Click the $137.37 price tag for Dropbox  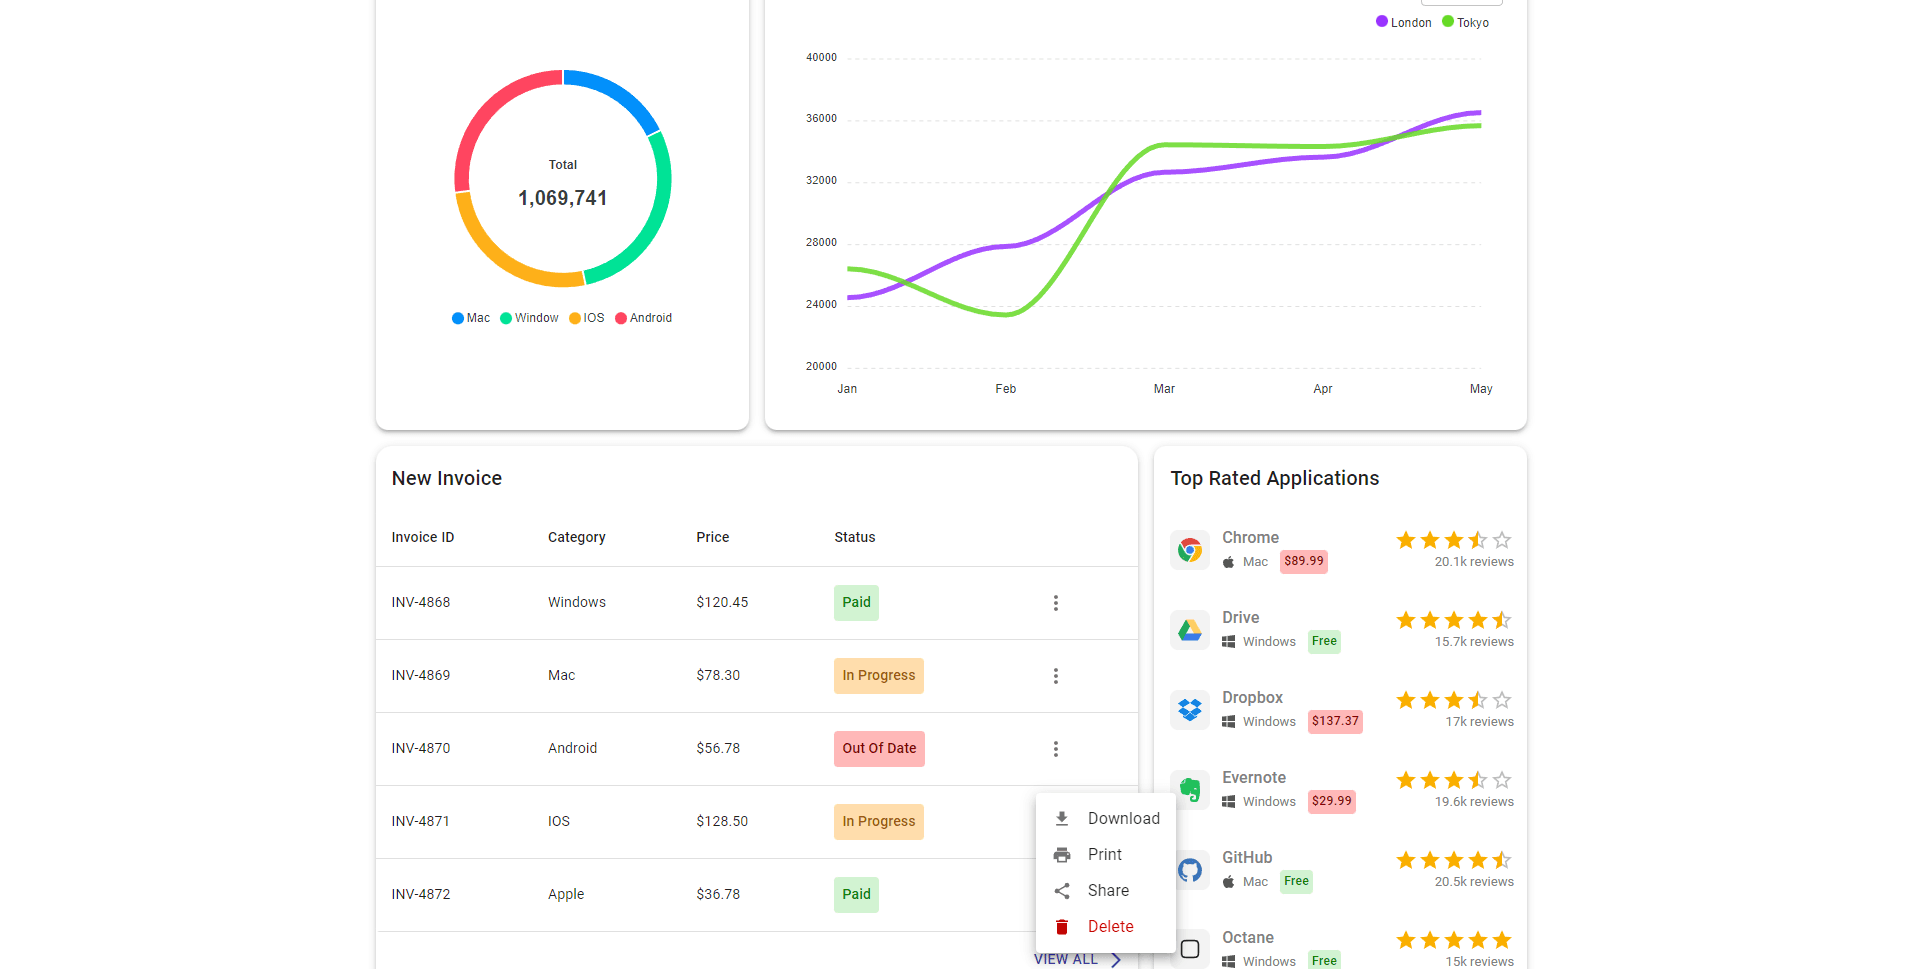(1335, 722)
